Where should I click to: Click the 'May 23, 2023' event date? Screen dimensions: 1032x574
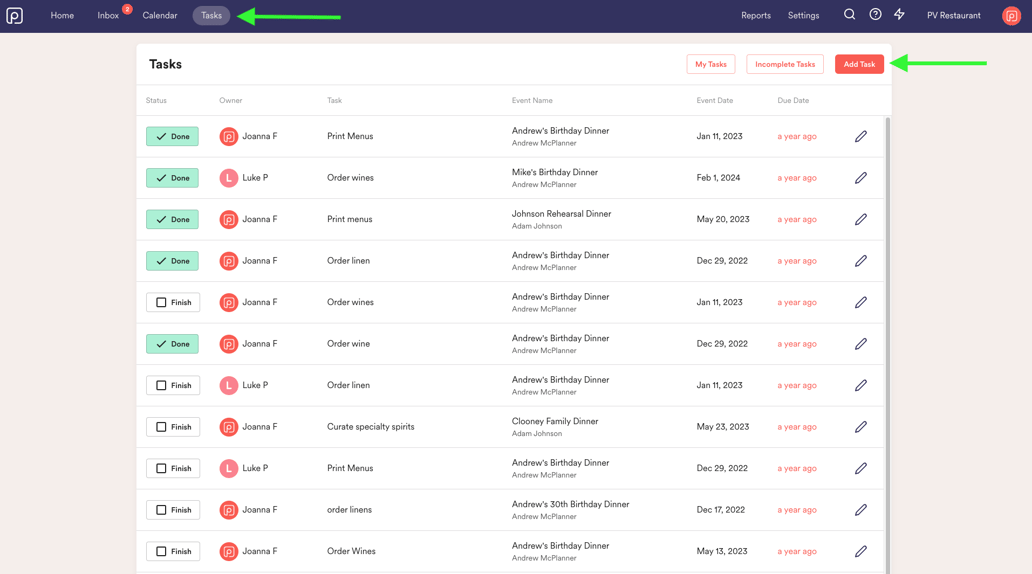[723, 427]
